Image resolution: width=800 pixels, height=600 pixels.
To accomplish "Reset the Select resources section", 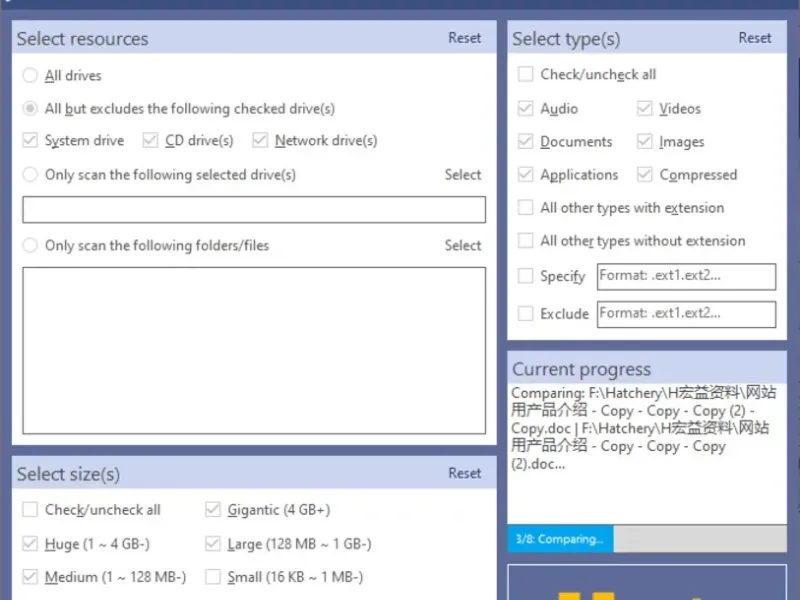I will pyautogui.click(x=464, y=38).
